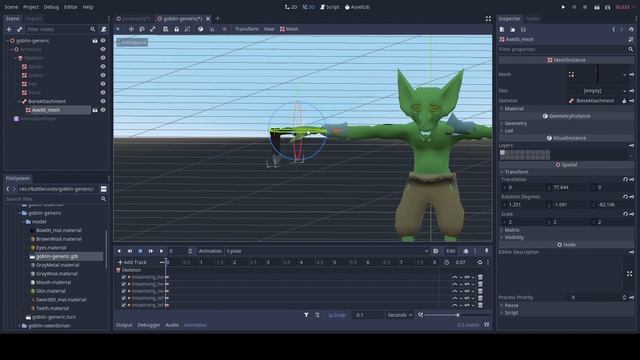Switch to the Script workspace
Viewport: 640px width, 360px height.
330,7
